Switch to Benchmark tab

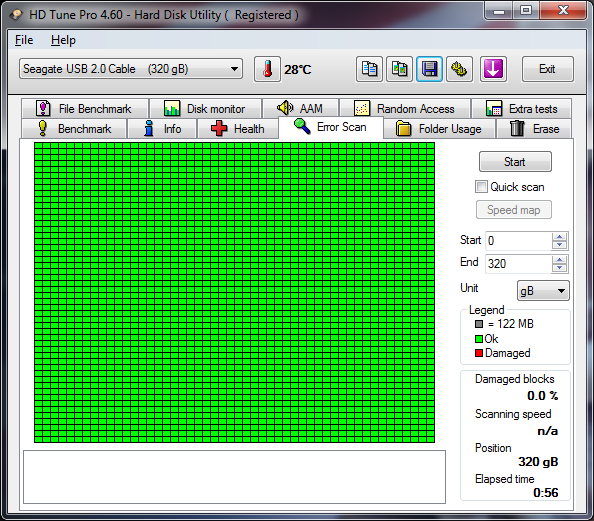74,129
